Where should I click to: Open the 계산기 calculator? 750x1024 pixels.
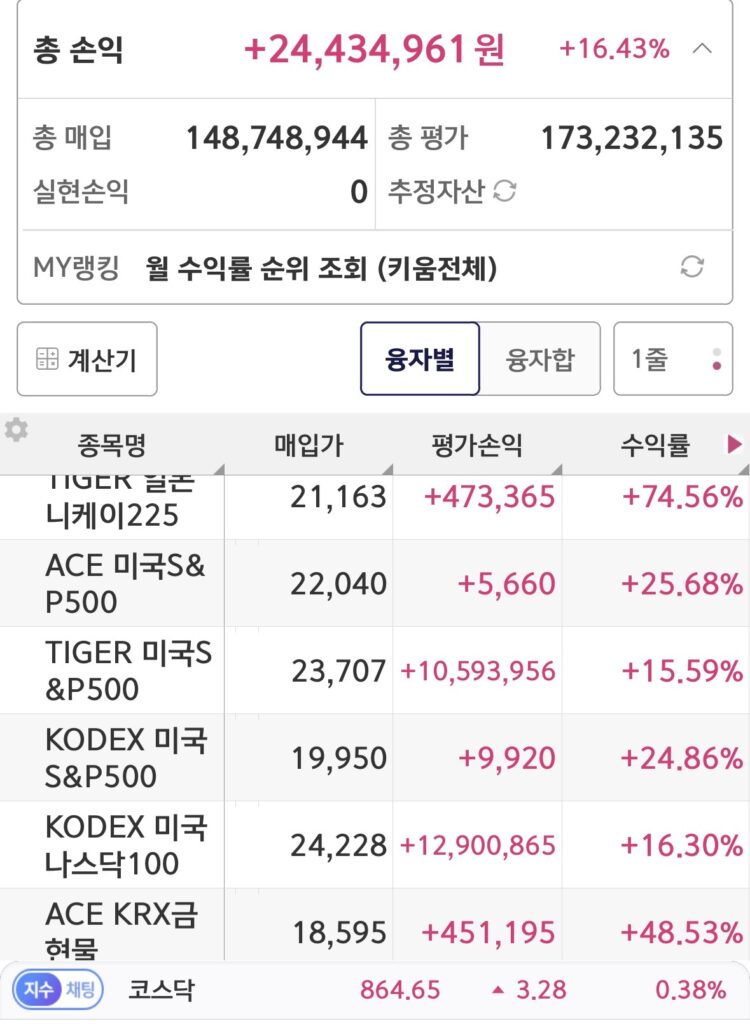[x=87, y=359]
